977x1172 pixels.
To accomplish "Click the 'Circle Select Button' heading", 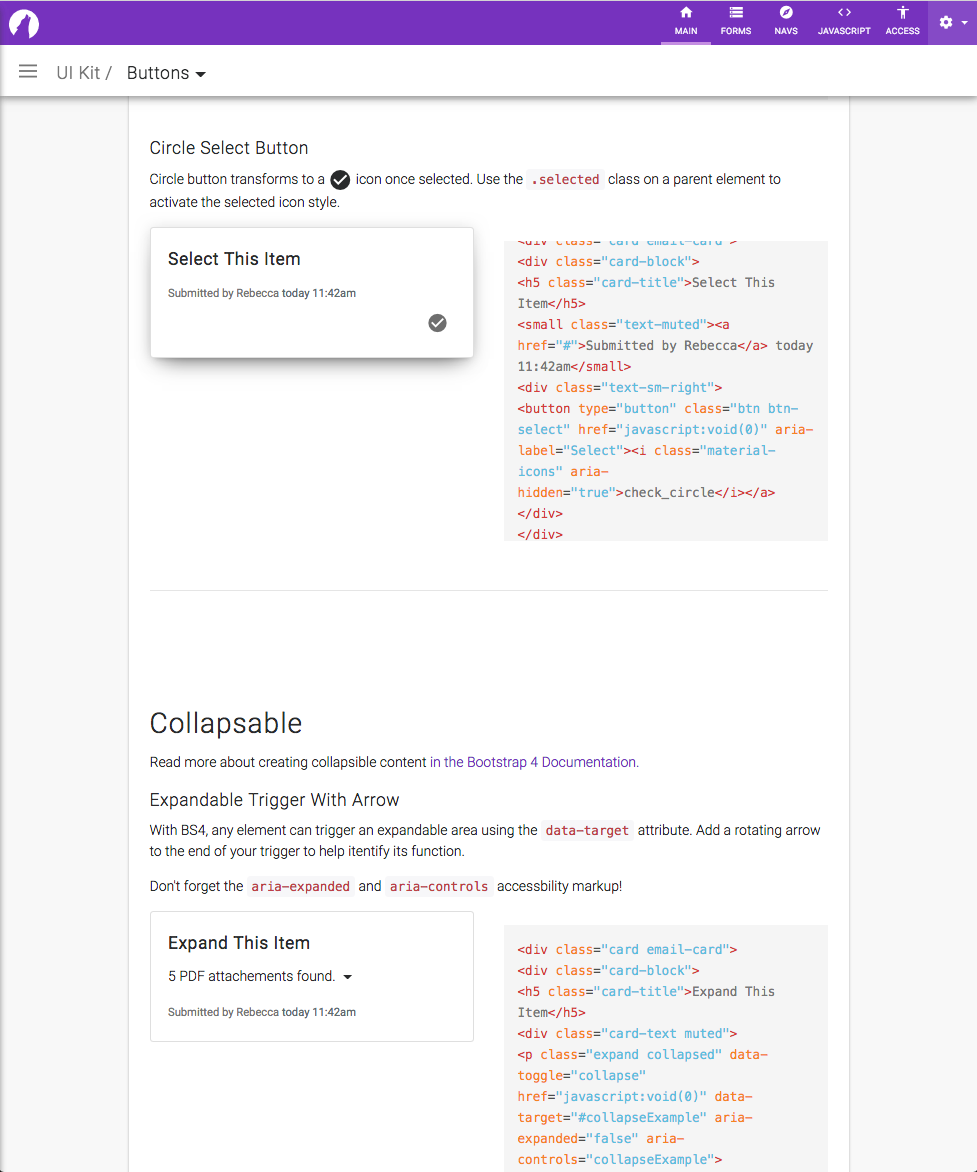I will tap(229, 148).
